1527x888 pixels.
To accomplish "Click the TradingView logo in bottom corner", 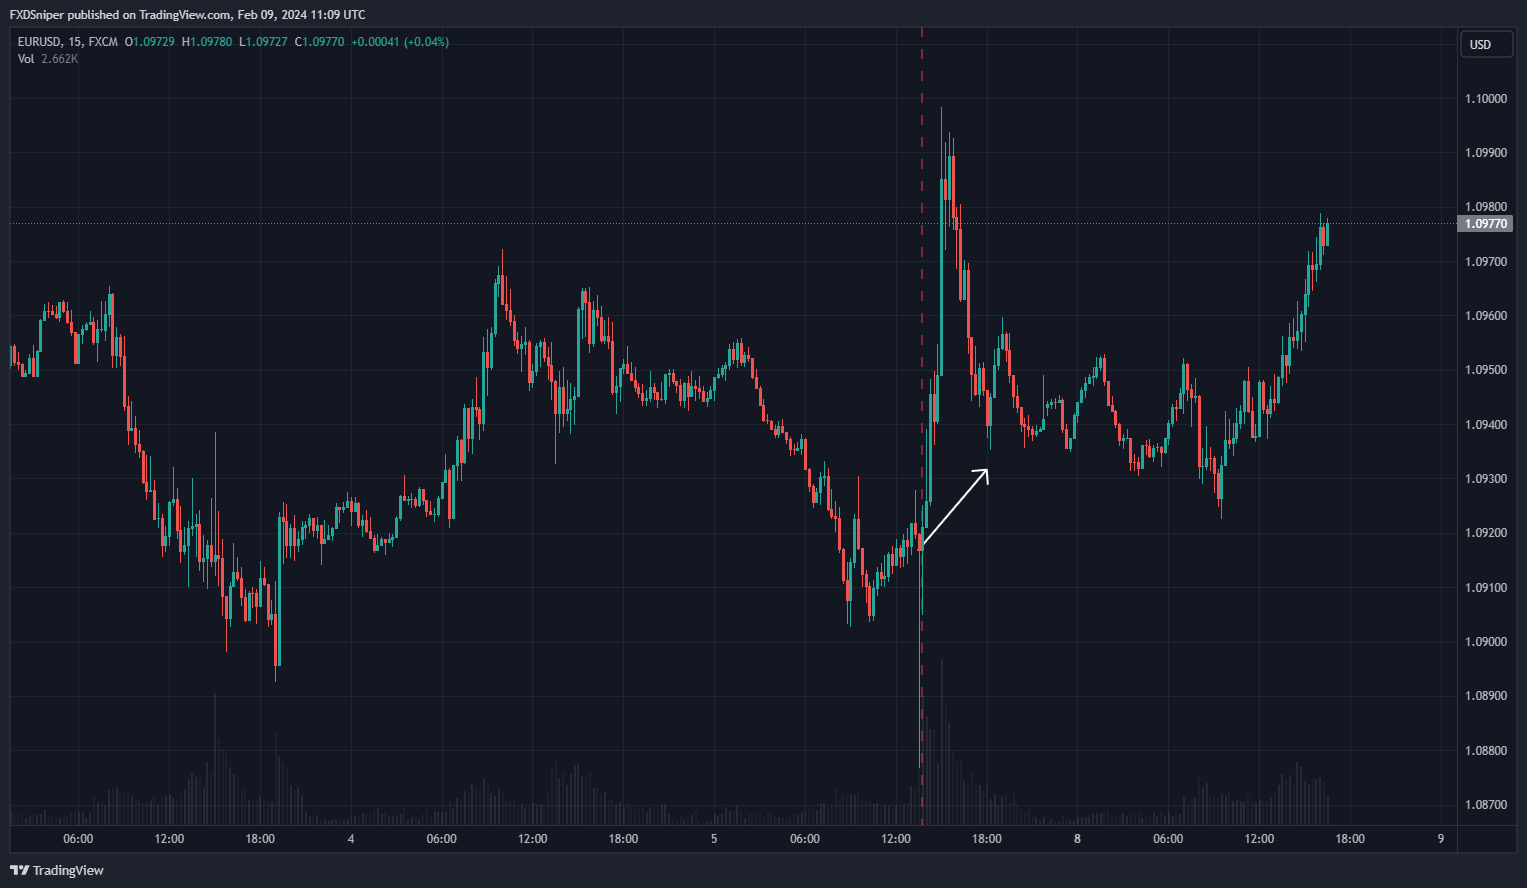I will [x=57, y=870].
